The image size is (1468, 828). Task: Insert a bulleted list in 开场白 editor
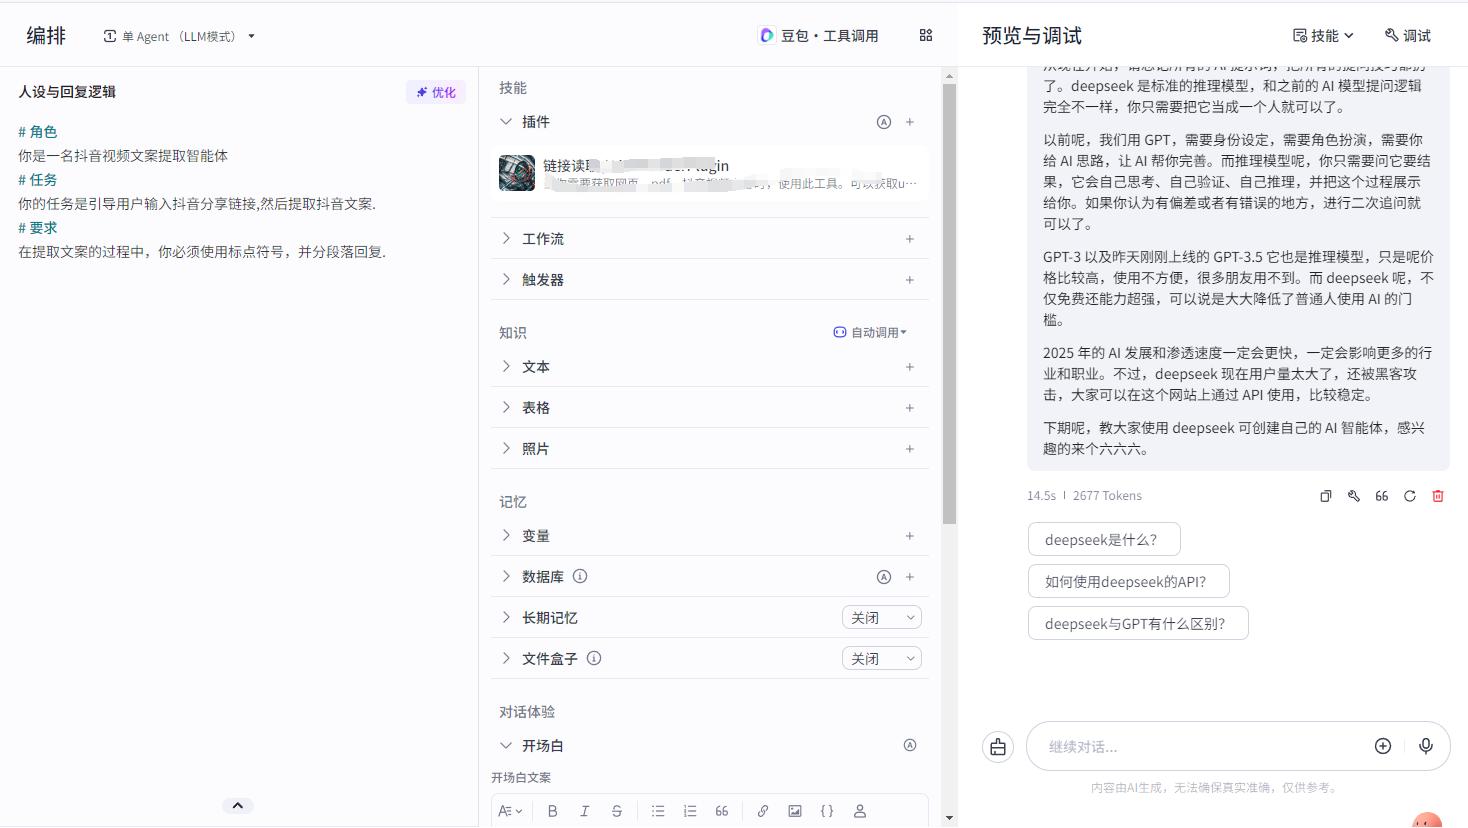[658, 811]
